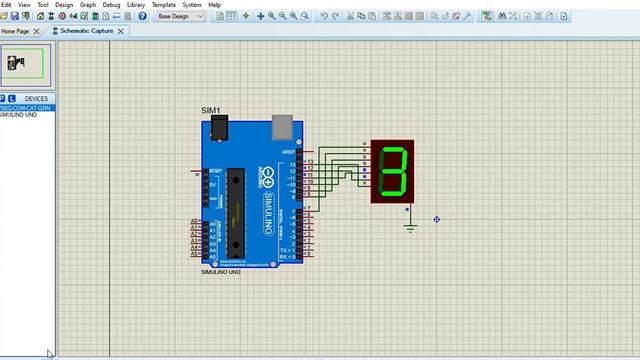Screen dimensions: 640x360
Task: Open the Edit menu
Action: (6, 5)
